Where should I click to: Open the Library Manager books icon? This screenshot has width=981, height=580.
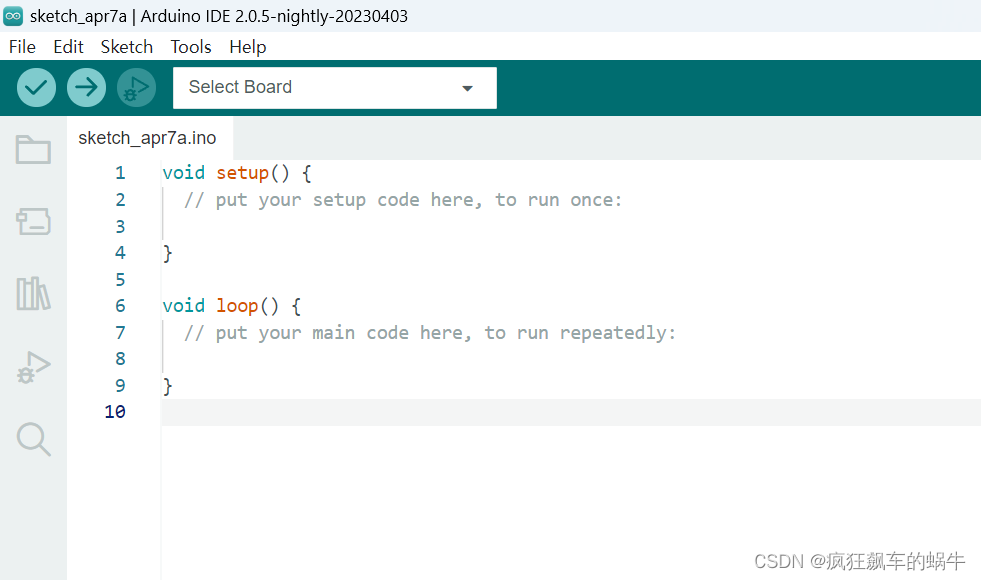[33, 293]
